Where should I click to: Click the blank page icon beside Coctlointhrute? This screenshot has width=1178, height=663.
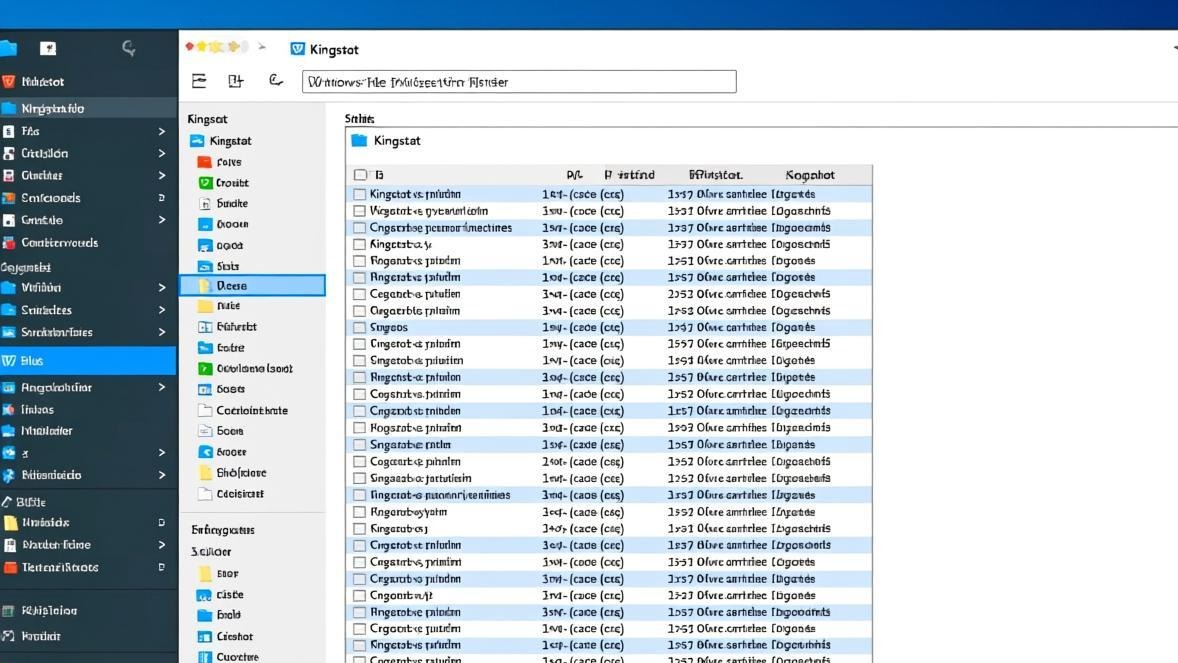coord(205,410)
